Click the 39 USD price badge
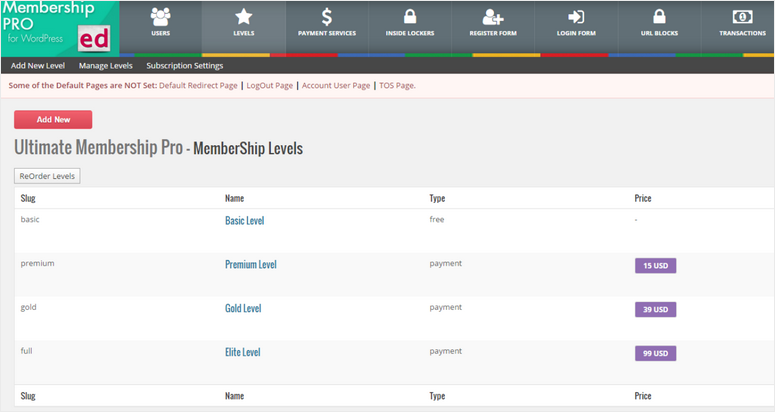 (655, 310)
